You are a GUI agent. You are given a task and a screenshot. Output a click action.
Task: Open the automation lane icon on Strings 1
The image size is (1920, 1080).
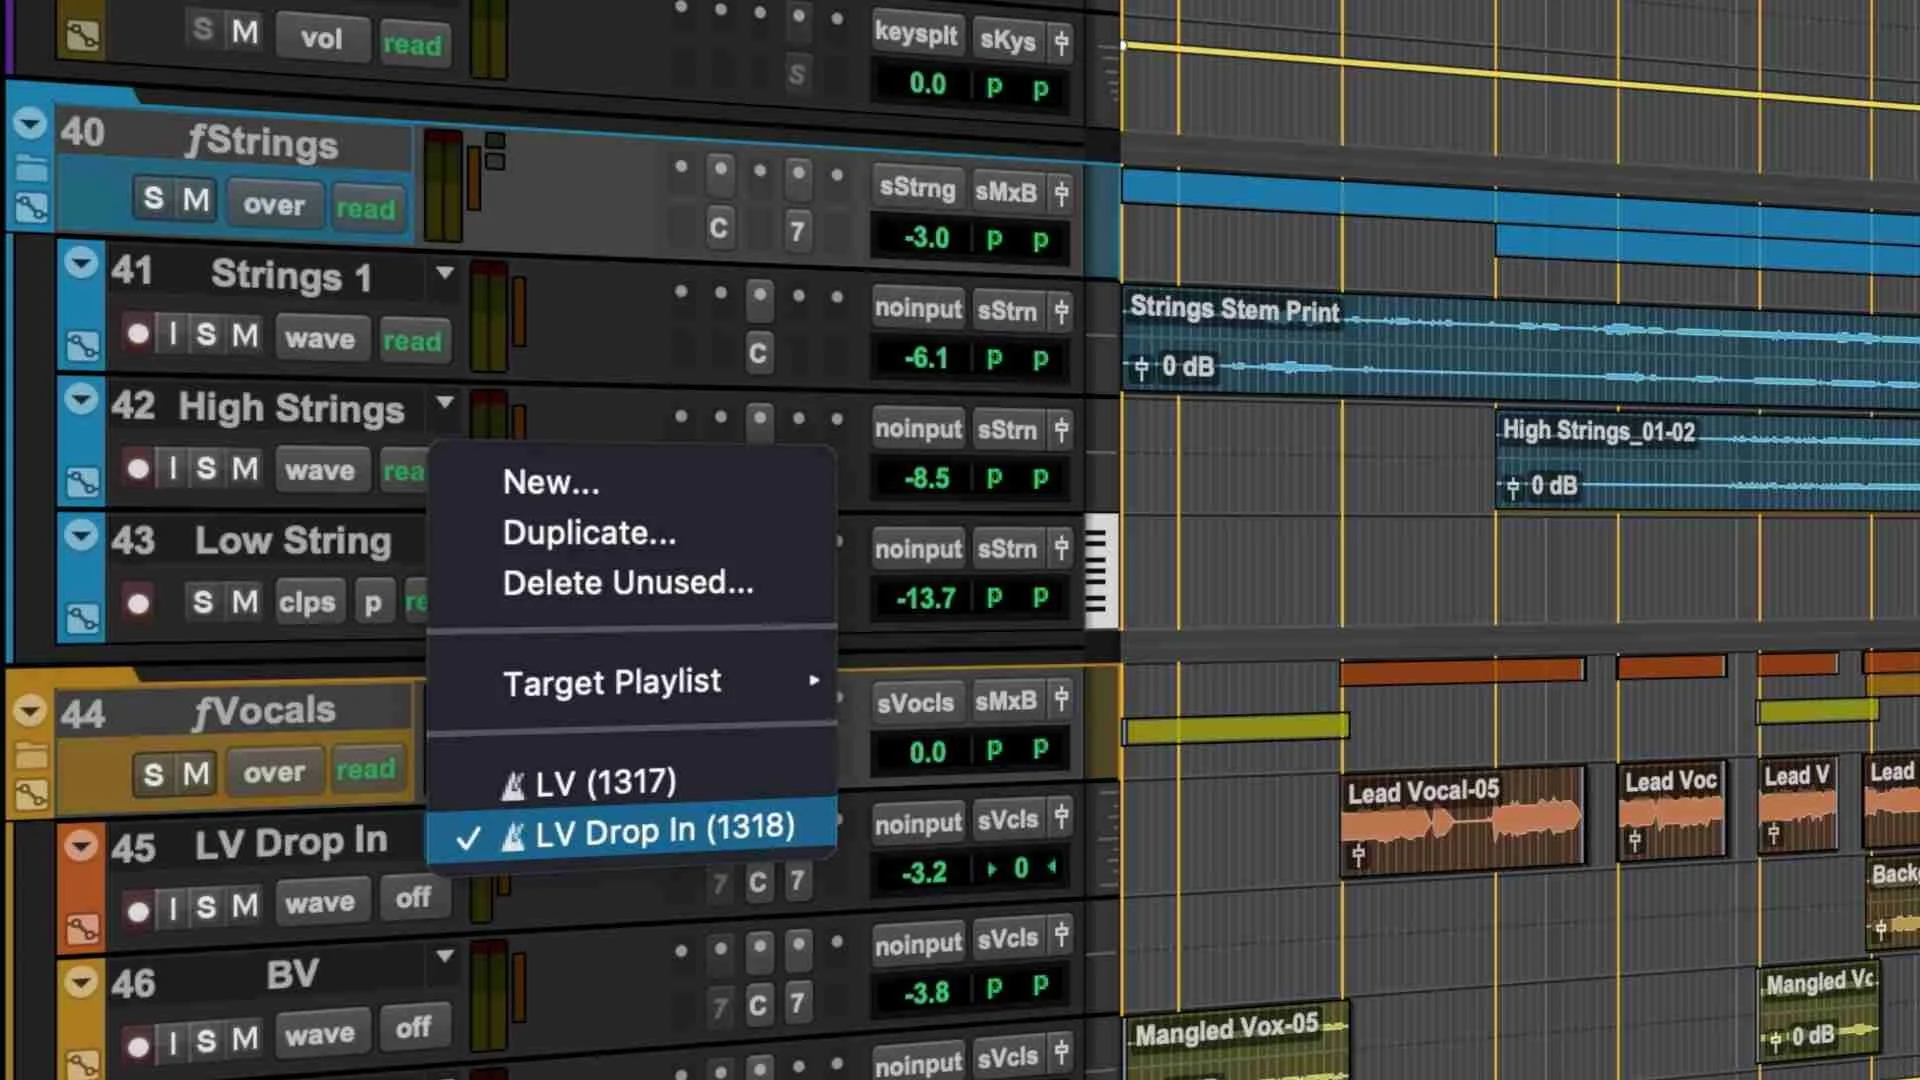(82, 347)
